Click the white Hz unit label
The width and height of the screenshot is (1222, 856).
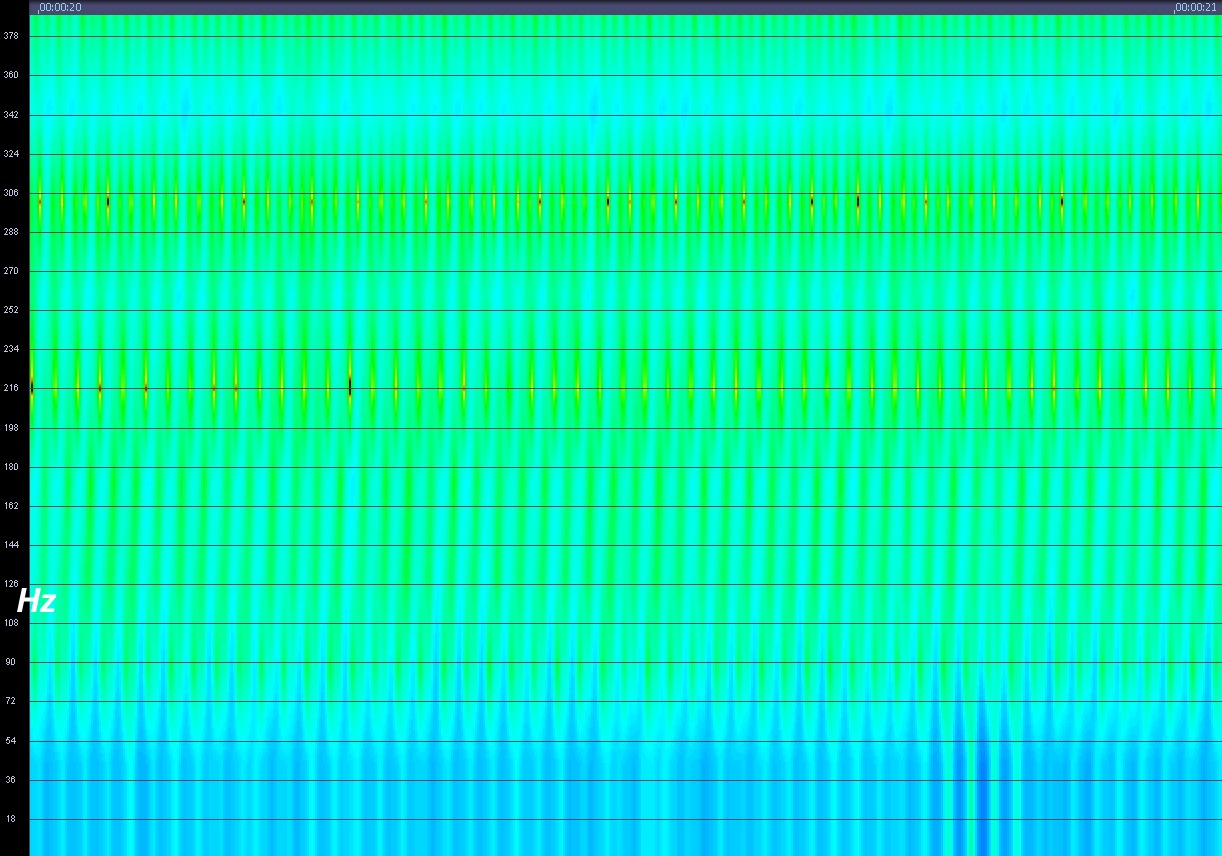36,602
